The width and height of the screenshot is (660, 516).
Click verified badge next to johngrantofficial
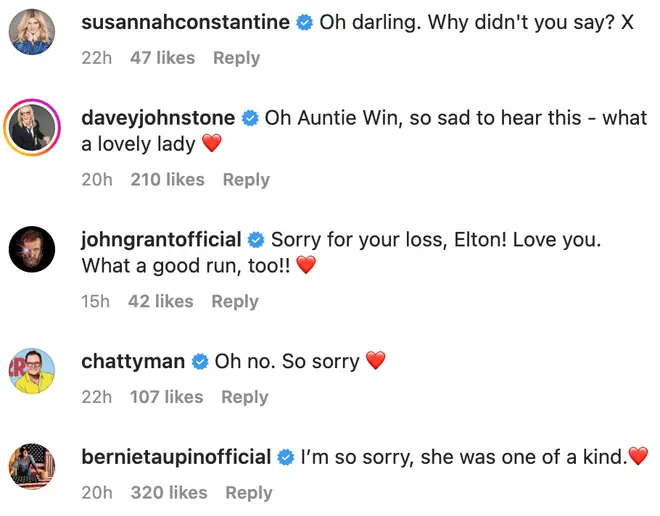256,240
